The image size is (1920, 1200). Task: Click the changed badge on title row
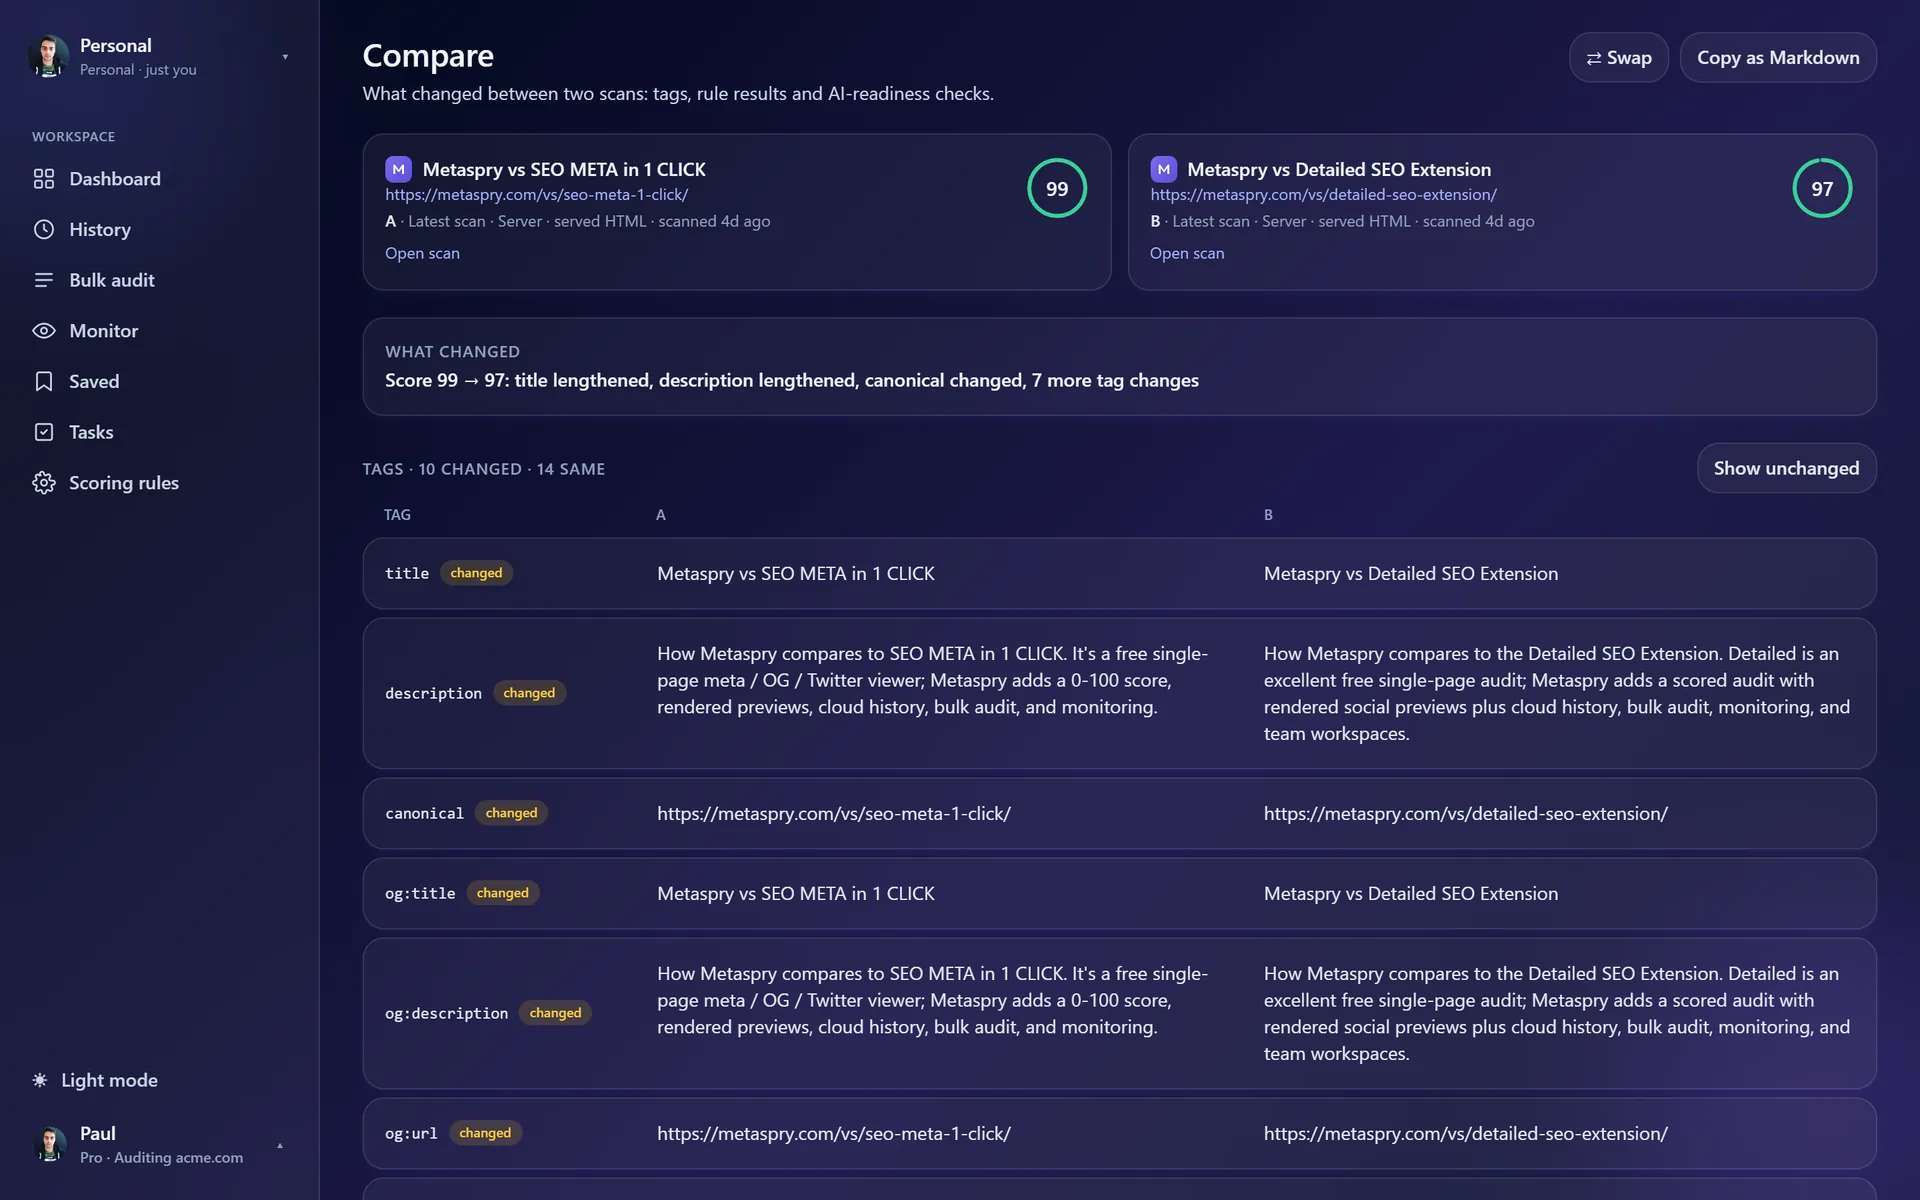point(476,573)
